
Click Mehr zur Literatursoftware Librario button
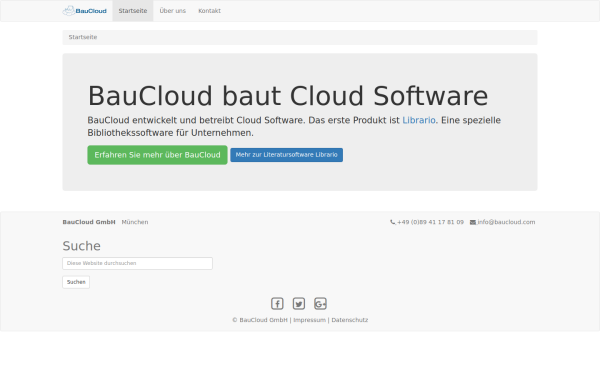tap(287, 155)
